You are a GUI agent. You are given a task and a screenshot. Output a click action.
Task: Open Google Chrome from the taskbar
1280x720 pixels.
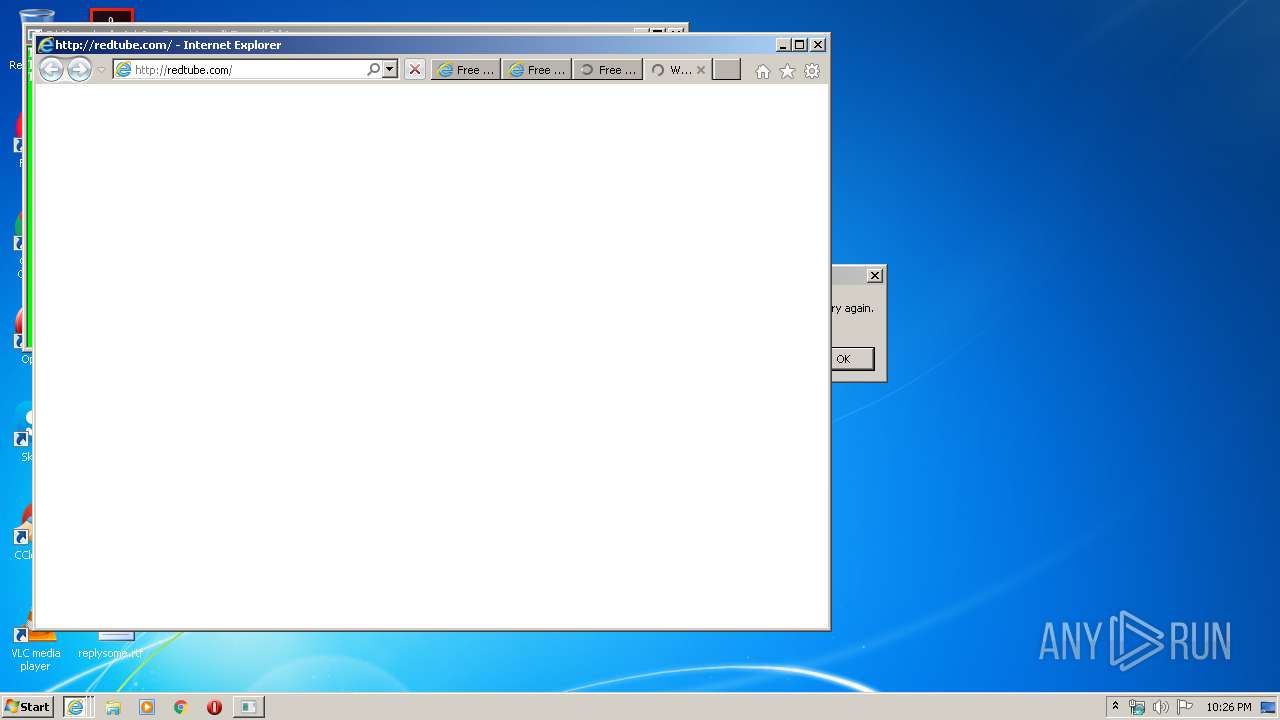180,707
